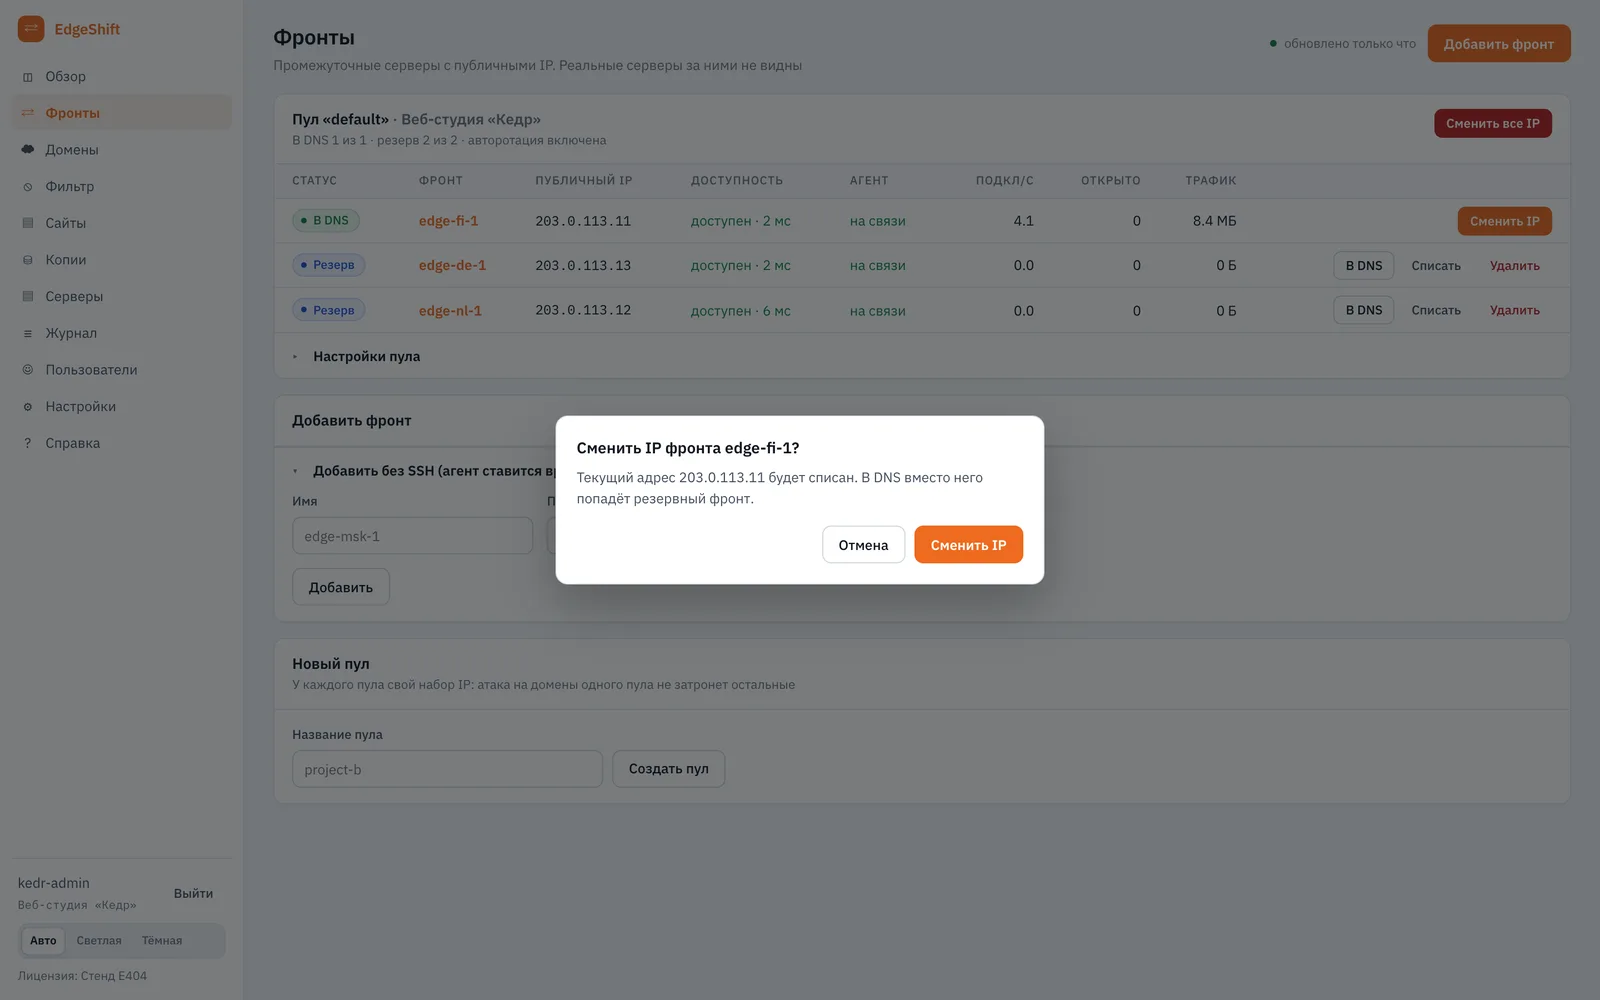Click the Создать пул button
This screenshot has height=1000, width=1600.
pos(668,769)
